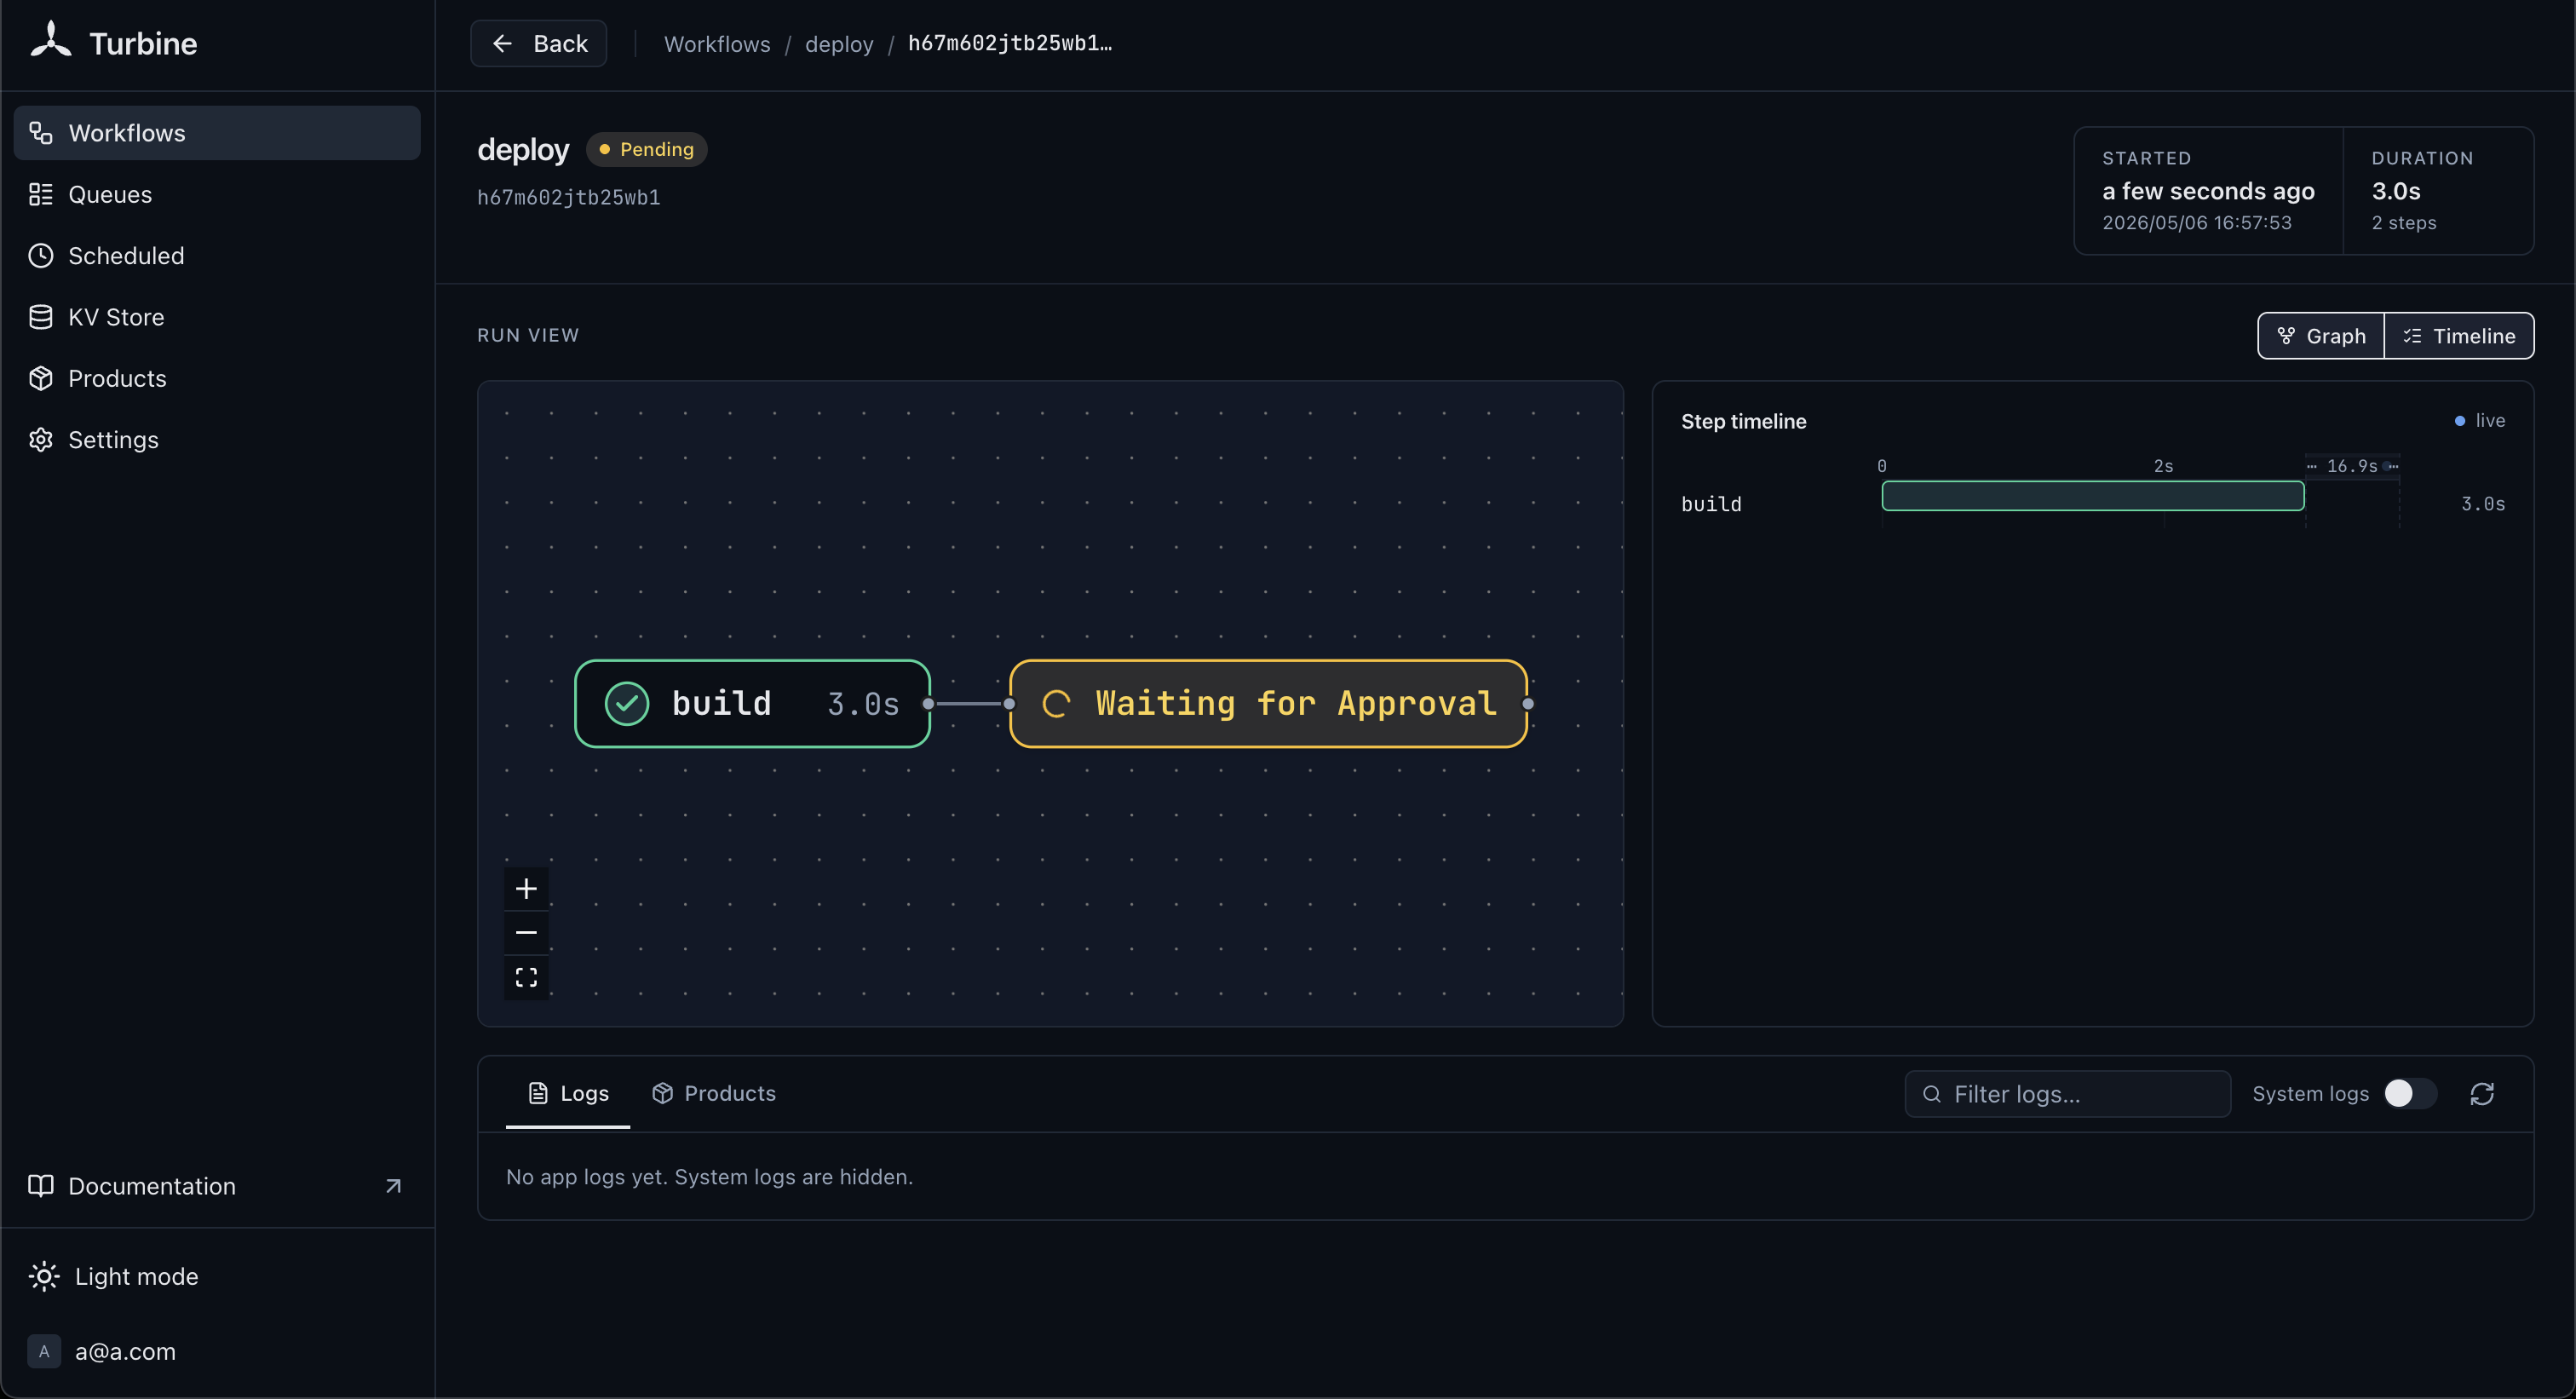The height and width of the screenshot is (1399, 2576).
Task: Open the Products sidebar item
Action: tap(217, 378)
